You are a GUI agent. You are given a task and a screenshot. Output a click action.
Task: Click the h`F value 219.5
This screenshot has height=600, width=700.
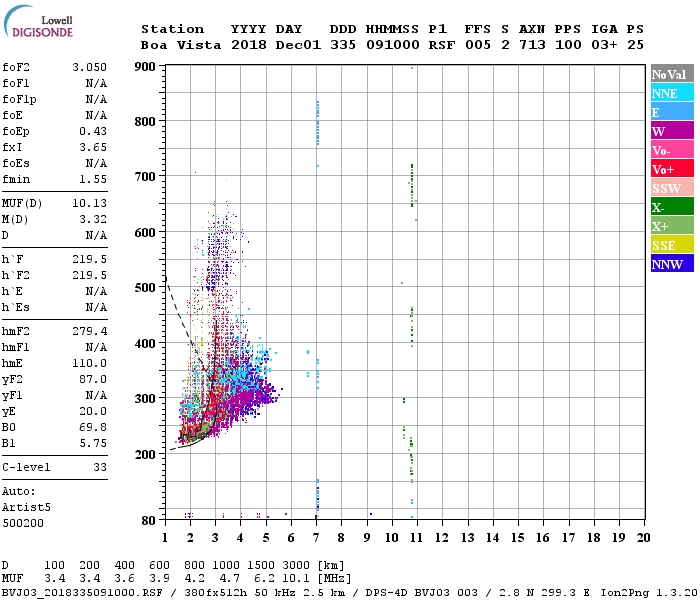[89, 259]
